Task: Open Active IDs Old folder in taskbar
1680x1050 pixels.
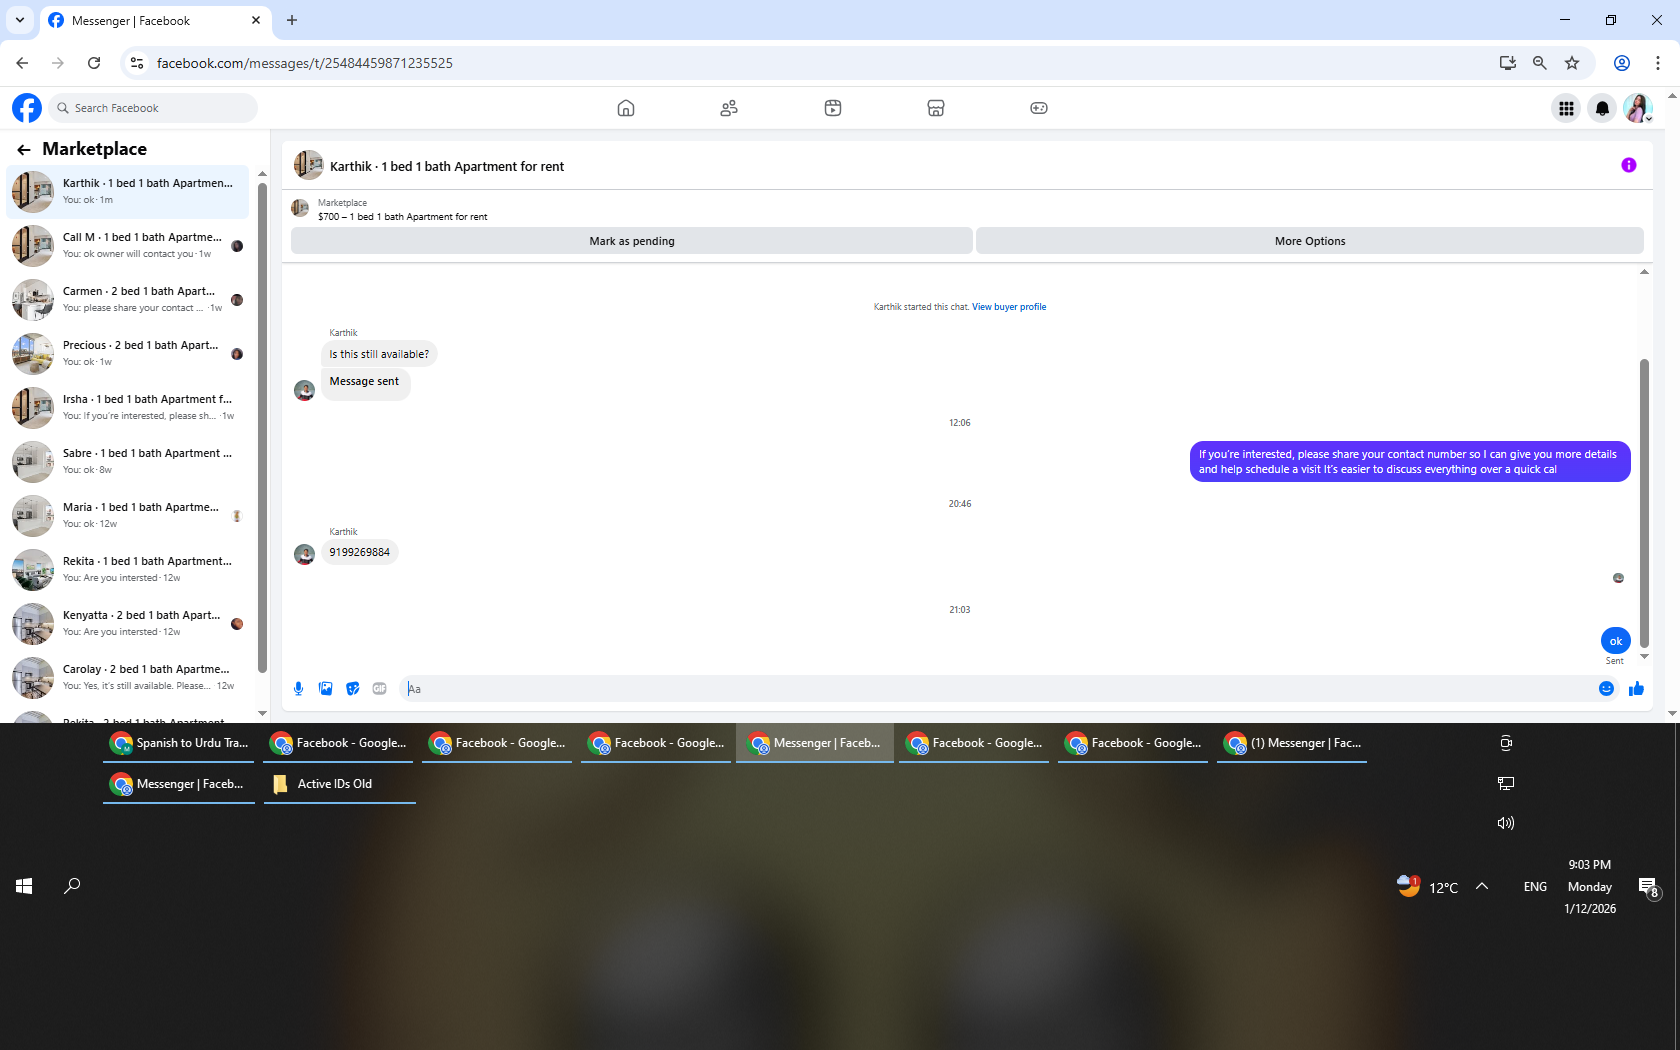Action: [x=340, y=784]
